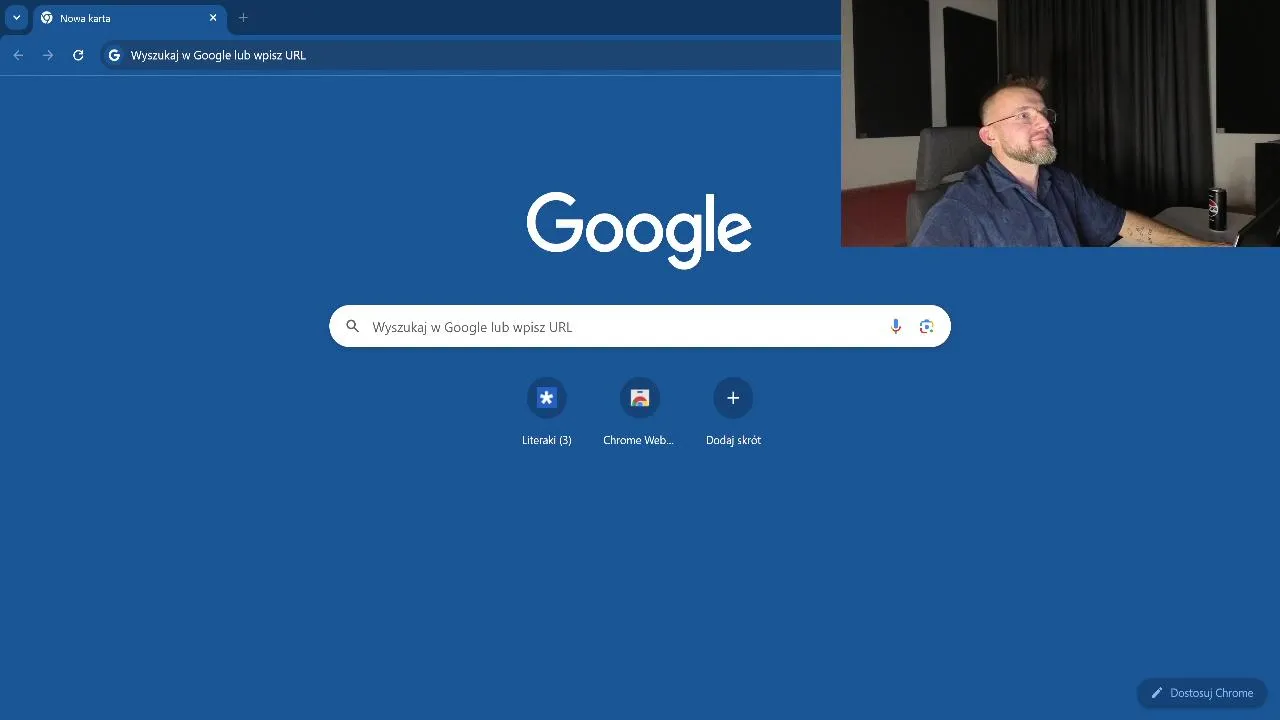Click the Google logo
This screenshot has width=1280, height=720.
639,230
